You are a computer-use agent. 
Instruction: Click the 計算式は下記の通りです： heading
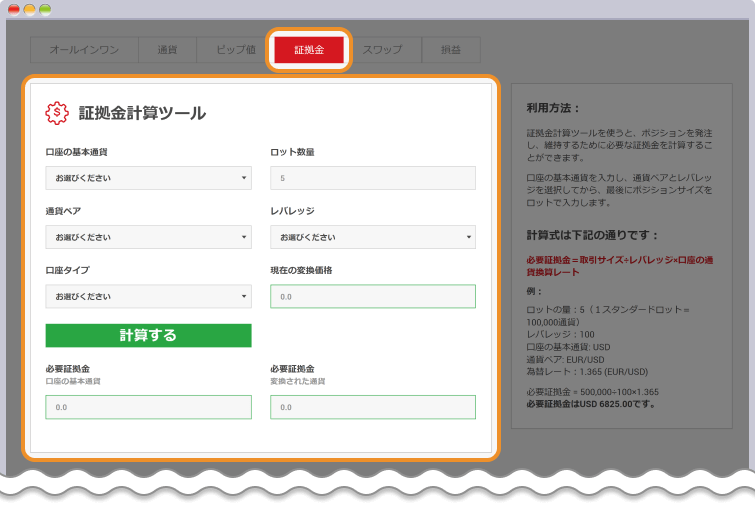(592, 235)
